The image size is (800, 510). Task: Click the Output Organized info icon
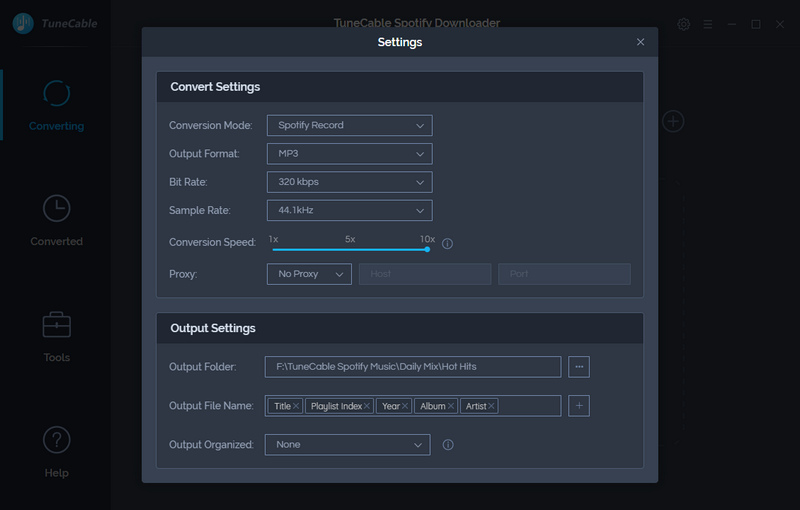pos(447,445)
